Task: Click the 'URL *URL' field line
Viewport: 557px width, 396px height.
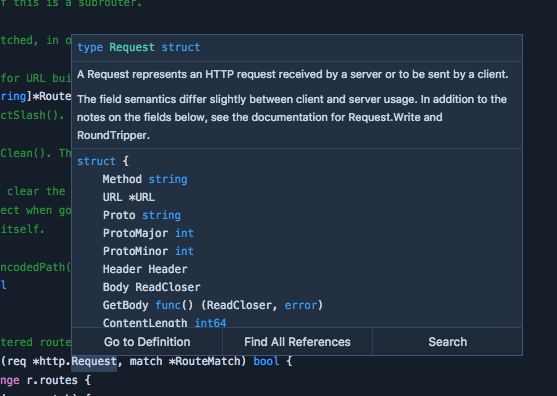Action: pos(129,197)
